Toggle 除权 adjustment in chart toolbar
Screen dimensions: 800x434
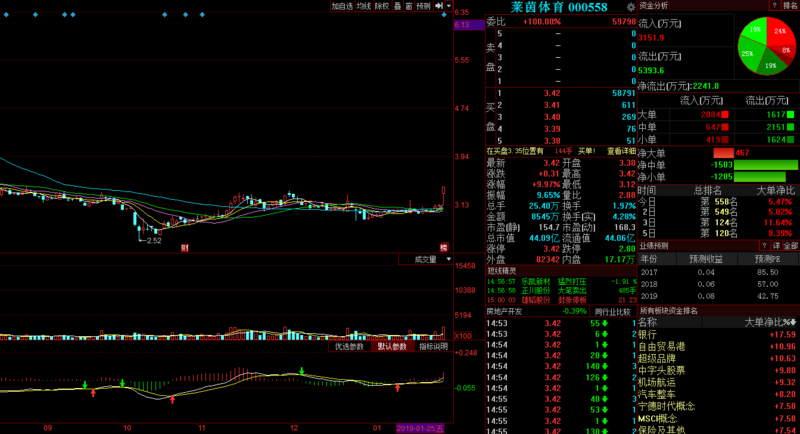coord(380,6)
